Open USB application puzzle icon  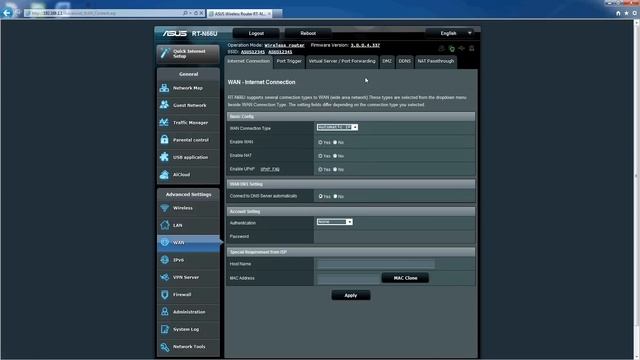point(164,157)
